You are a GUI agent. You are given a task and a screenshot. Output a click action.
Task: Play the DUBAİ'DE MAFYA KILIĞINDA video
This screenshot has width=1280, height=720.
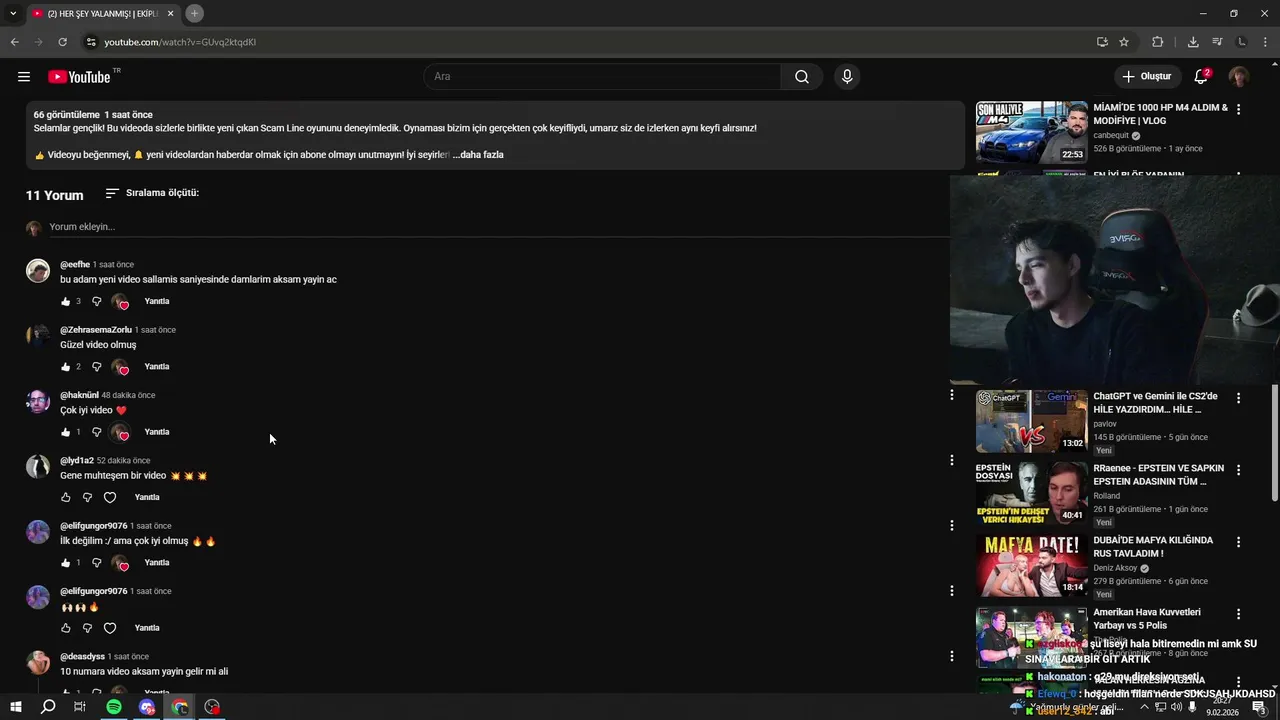pos(1031,565)
